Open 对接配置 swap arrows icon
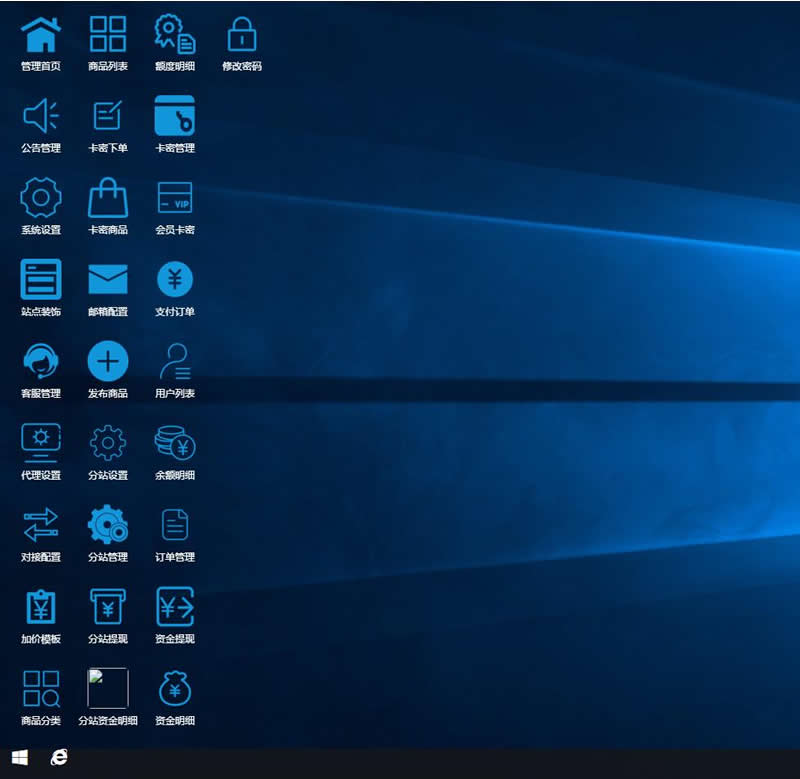 point(41,525)
